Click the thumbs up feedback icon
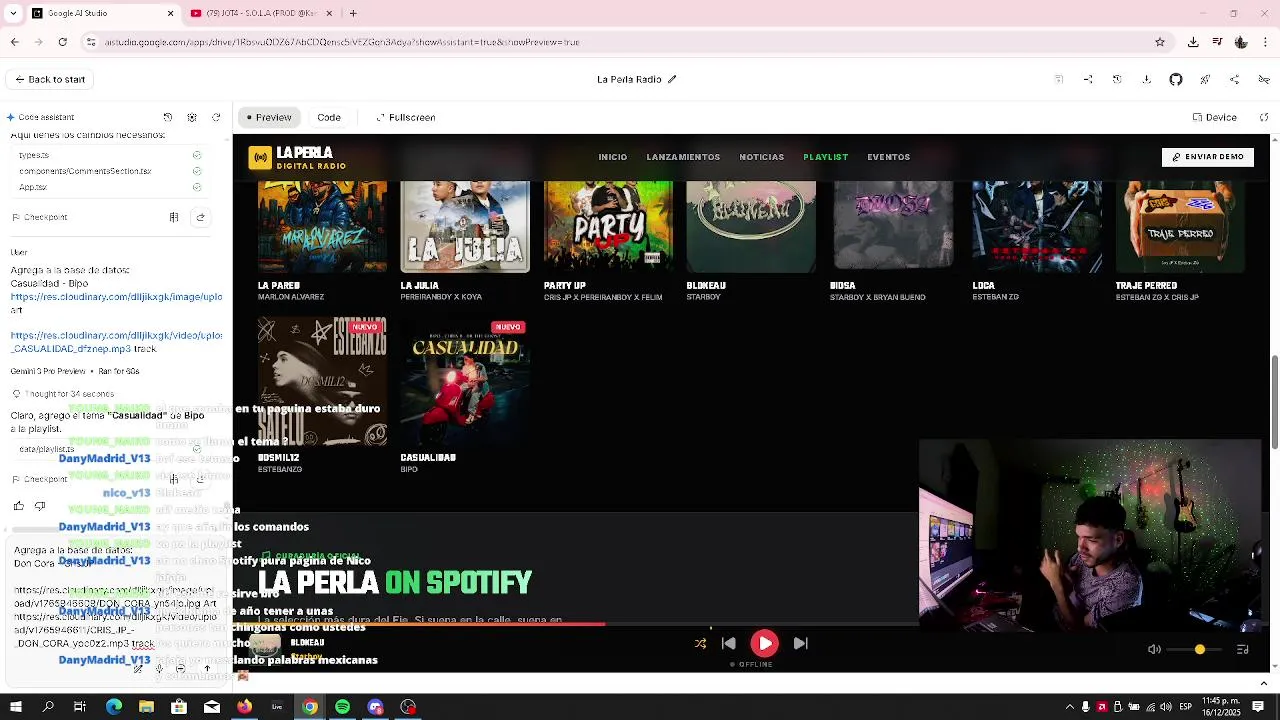1280x720 pixels. click(19, 506)
